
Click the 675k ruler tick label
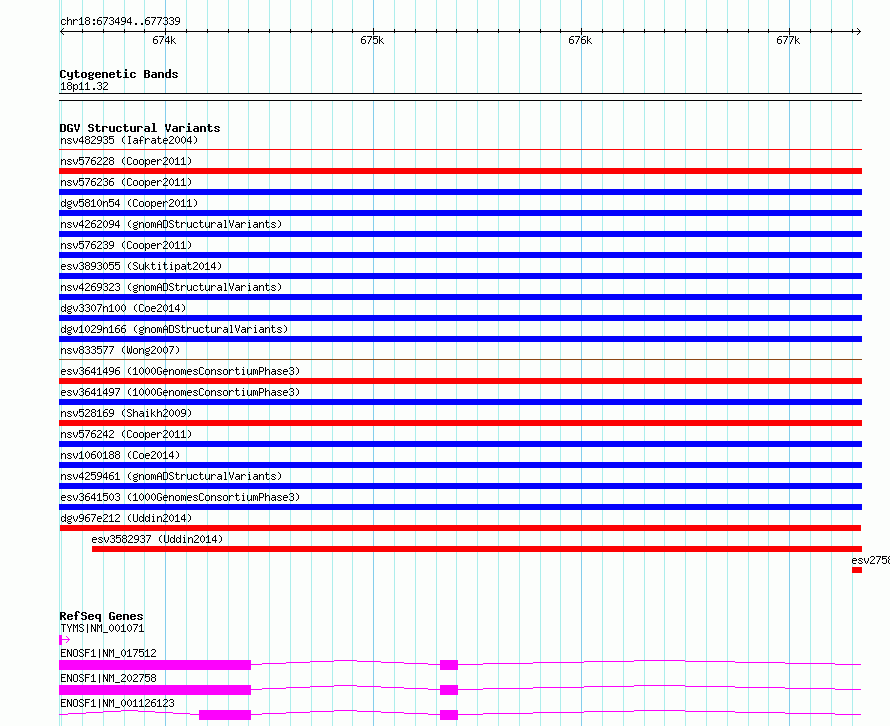click(372, 40)
